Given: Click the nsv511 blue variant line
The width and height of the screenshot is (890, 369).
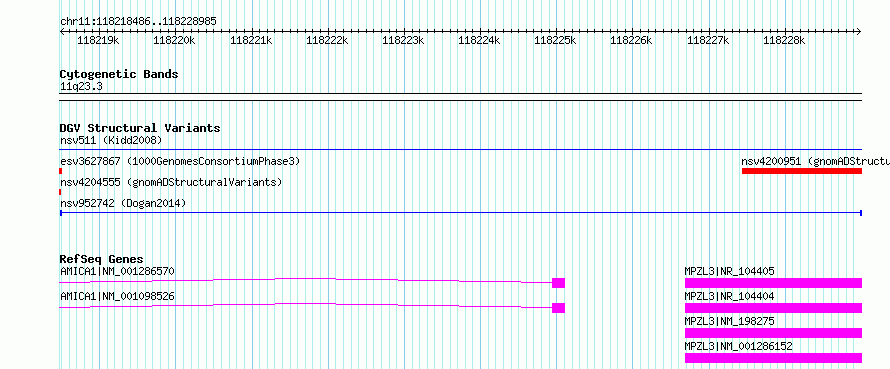Looking at the screenshot, I should tap(461, 150).
